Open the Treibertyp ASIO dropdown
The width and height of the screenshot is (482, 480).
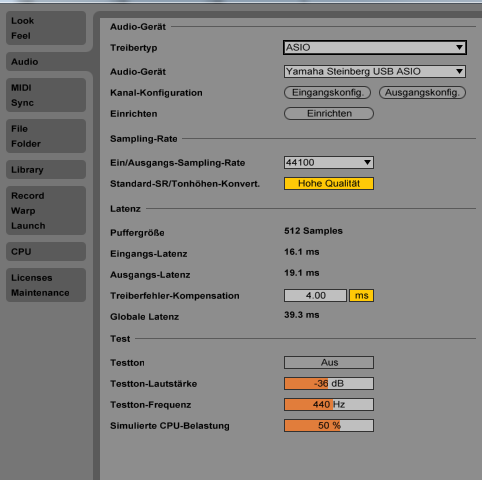[x=375, y=47]
